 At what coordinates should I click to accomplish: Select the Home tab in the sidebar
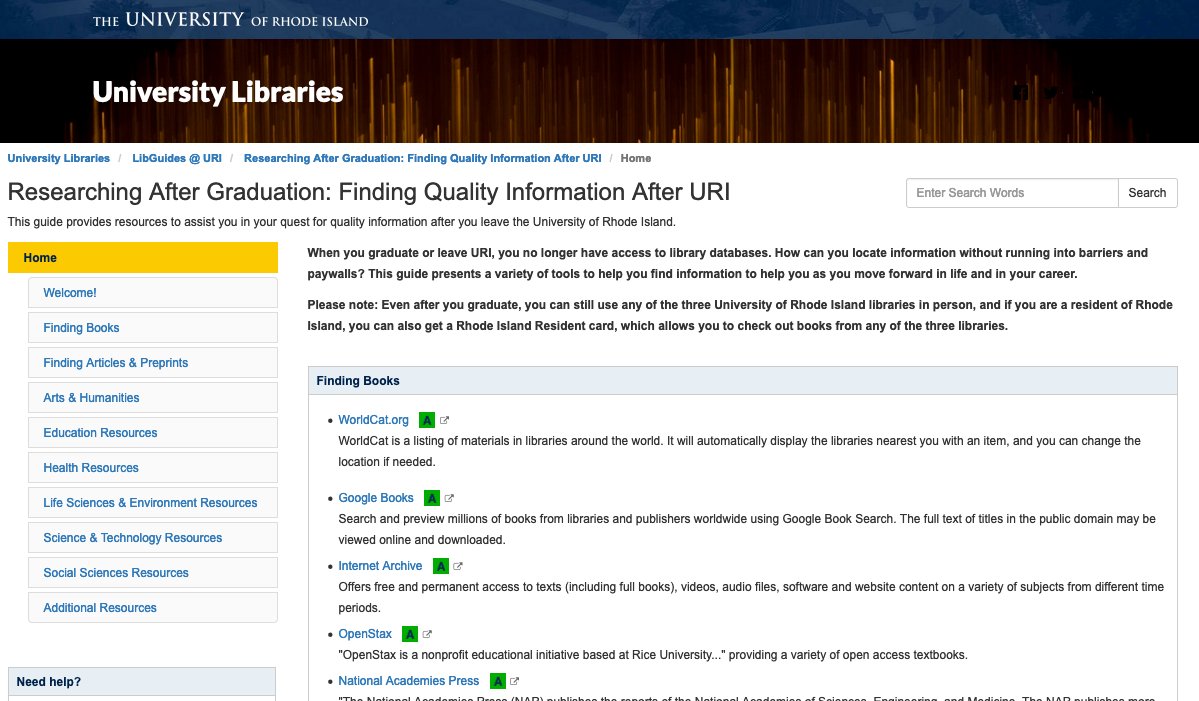click(x=143, y=258)
